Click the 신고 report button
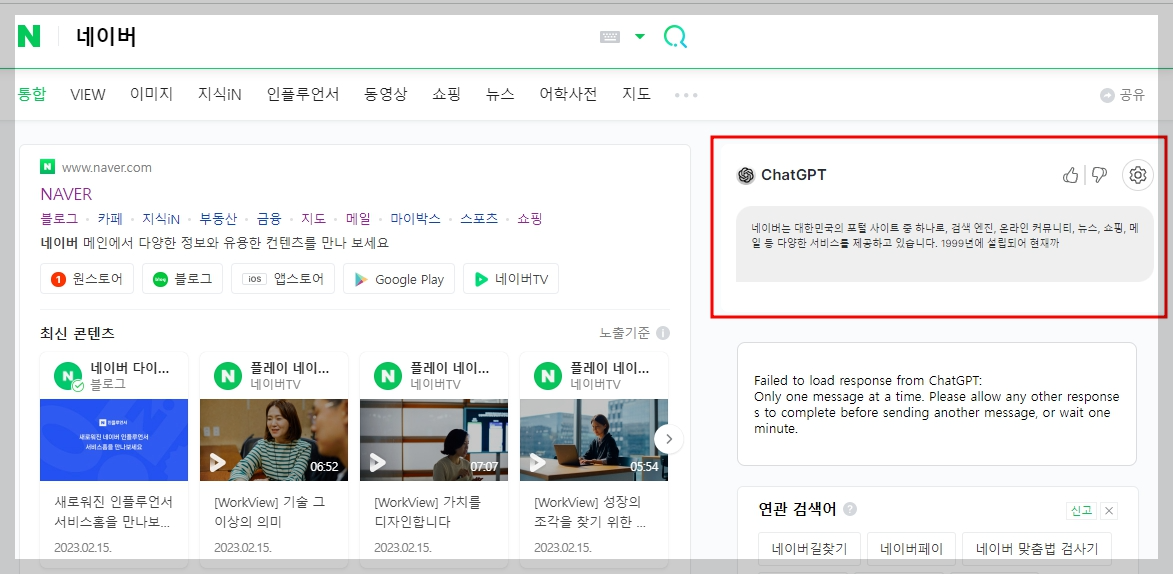1173x574 pixels. [x=1081, y=510]
